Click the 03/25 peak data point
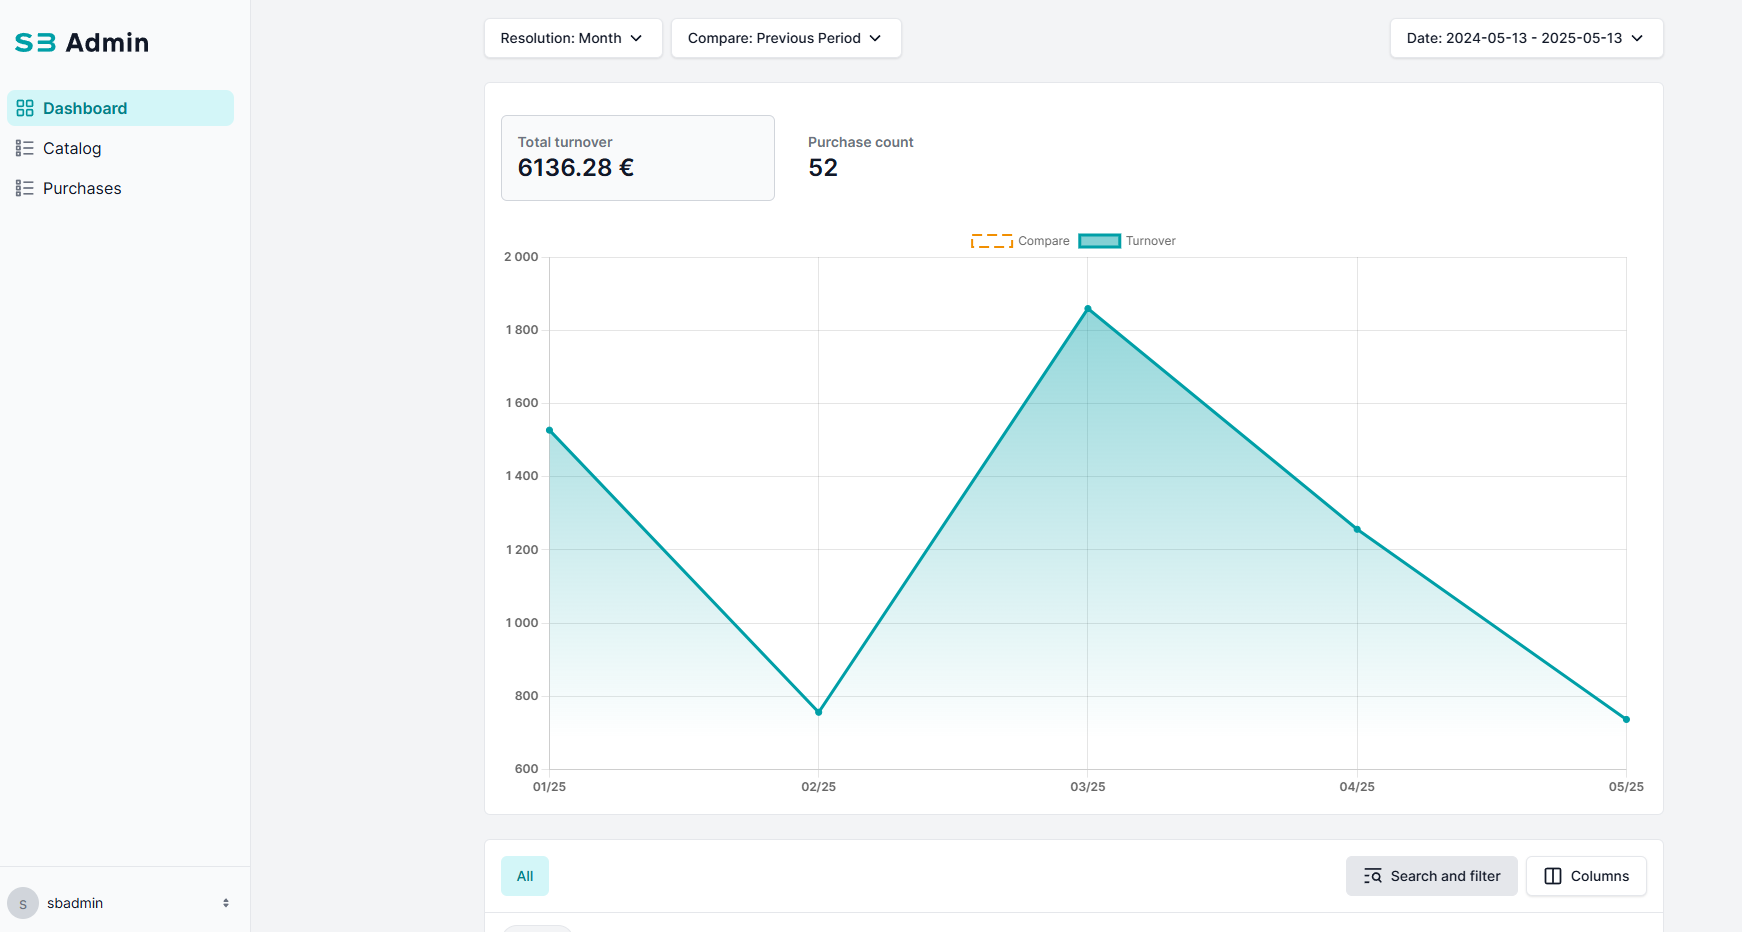Viewport: 1742px width, 932px height. 1088,309
